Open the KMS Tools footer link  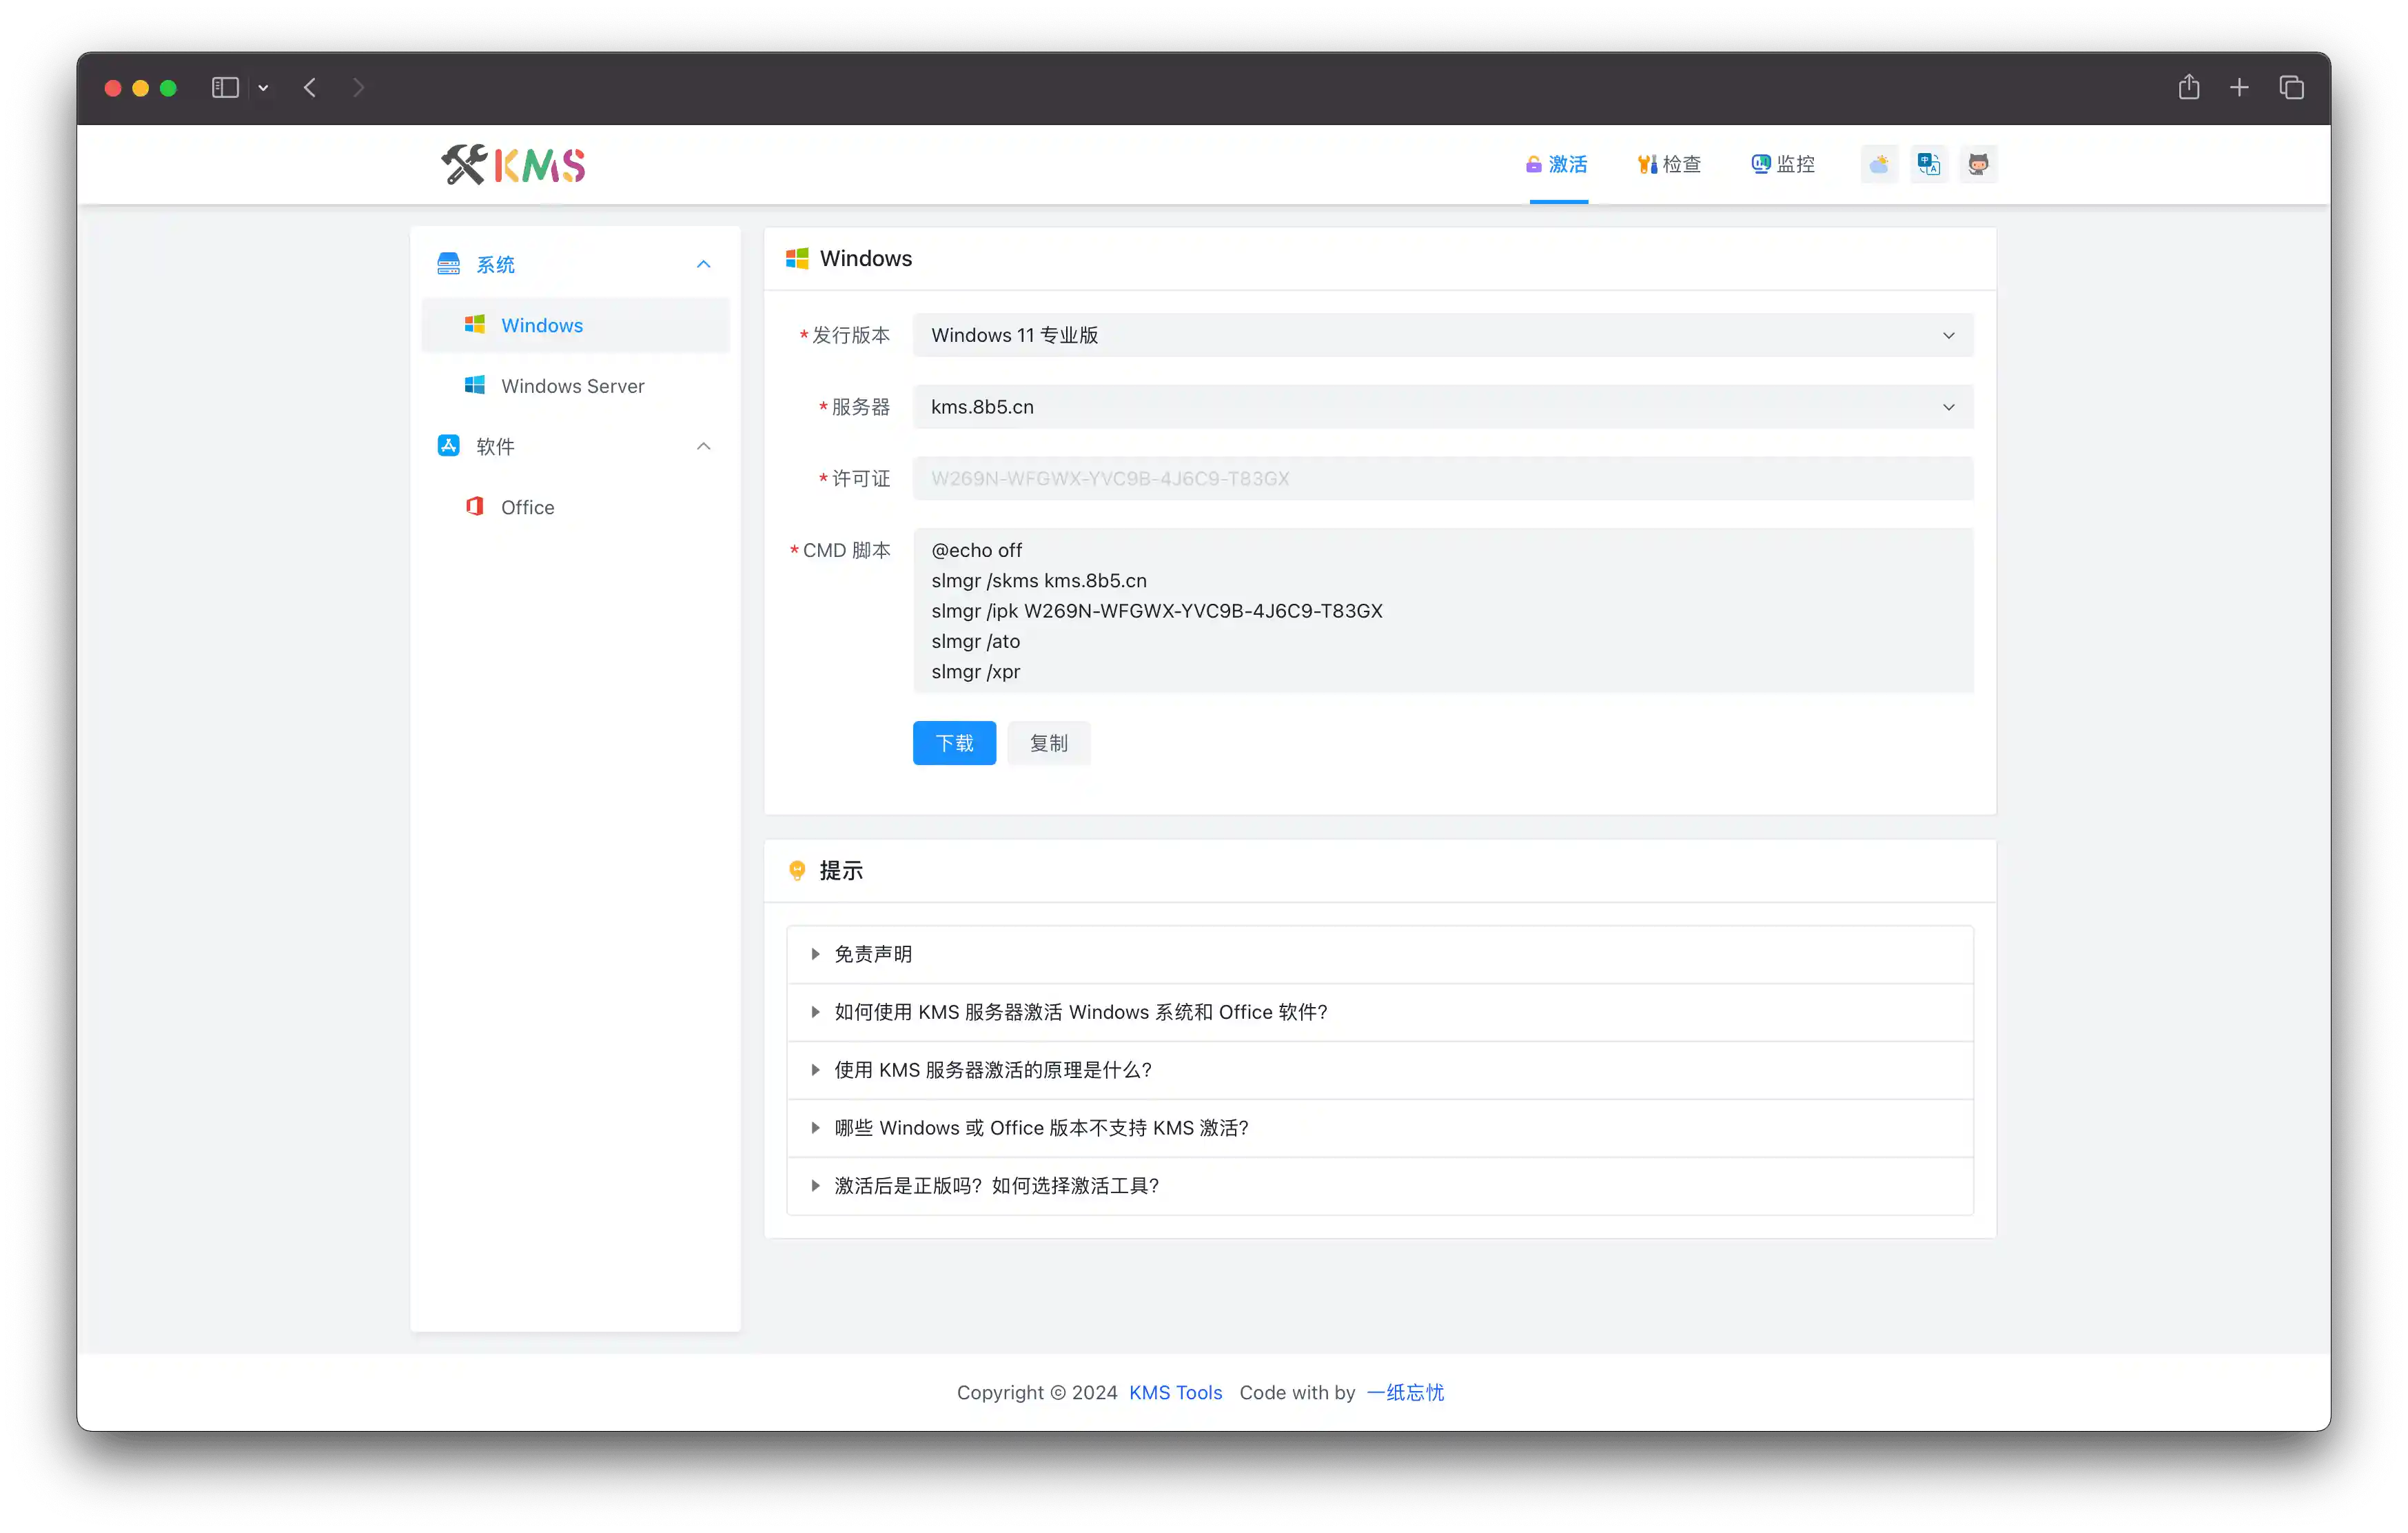click(x=1175, y=1392)
